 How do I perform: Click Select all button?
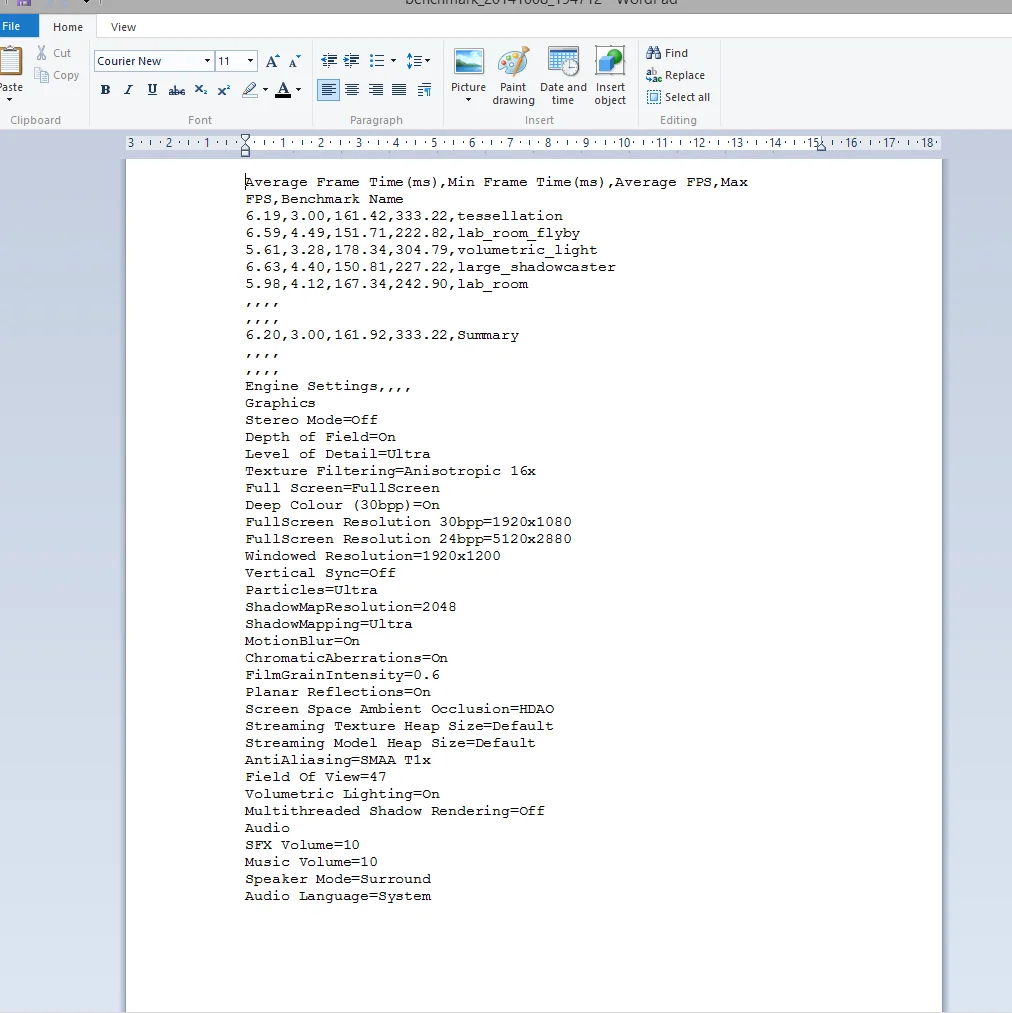[x=678, y=97]
